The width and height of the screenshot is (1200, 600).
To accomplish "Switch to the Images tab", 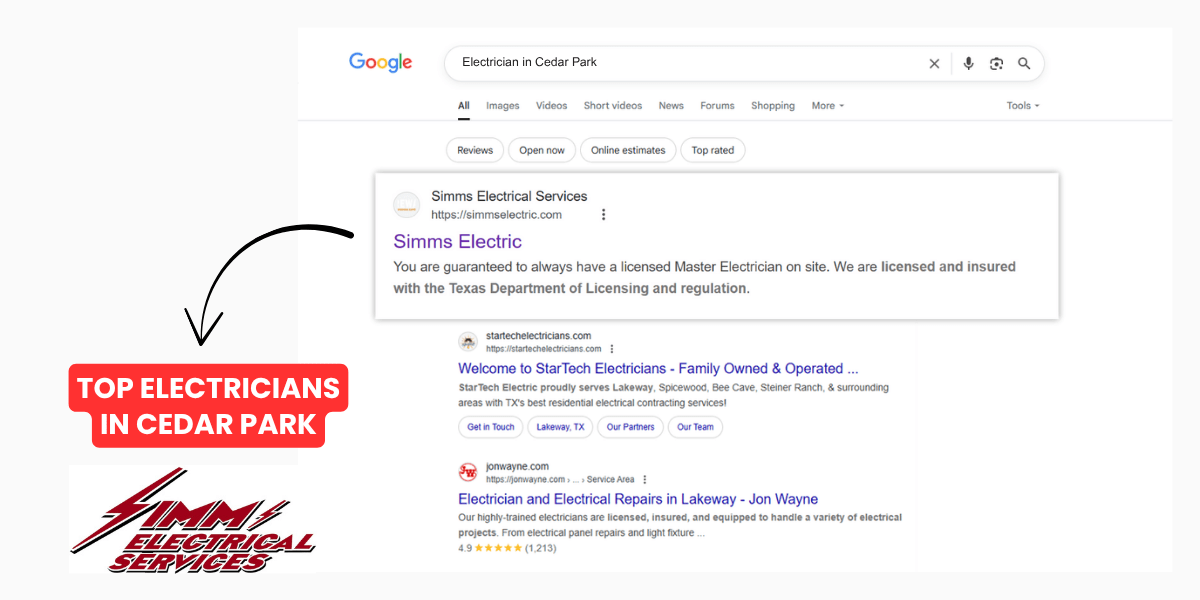I will click(503, 106).
